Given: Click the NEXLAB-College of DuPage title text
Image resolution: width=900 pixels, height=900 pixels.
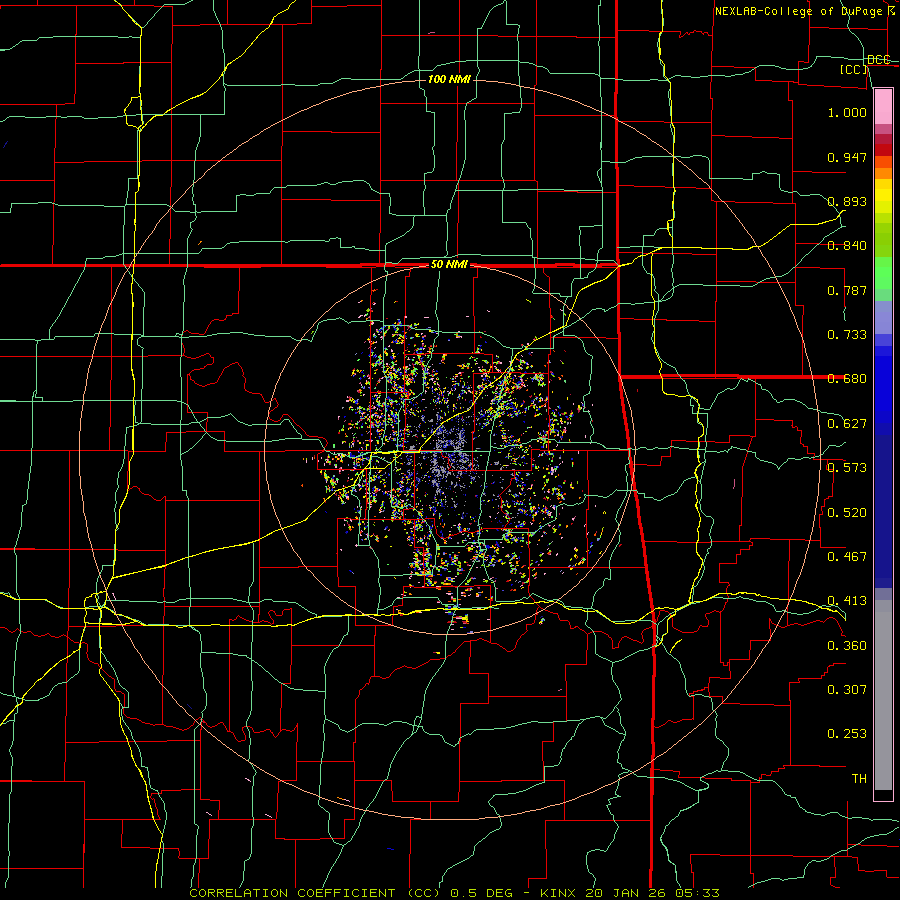Looking at the screenshot, I should [x=800, y=11].
